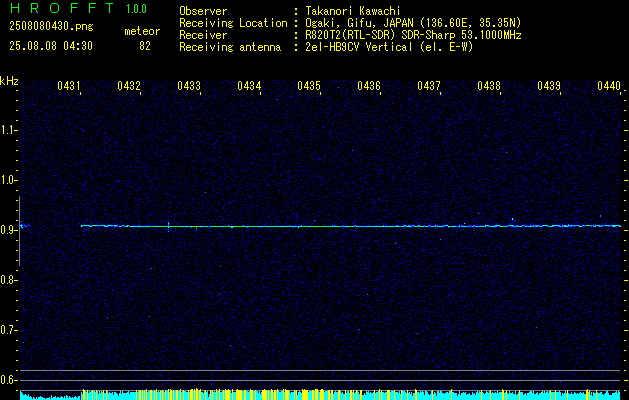Click the 0436 time marker
The height and width of the screenshot is (400, 629).
point(369,86)
